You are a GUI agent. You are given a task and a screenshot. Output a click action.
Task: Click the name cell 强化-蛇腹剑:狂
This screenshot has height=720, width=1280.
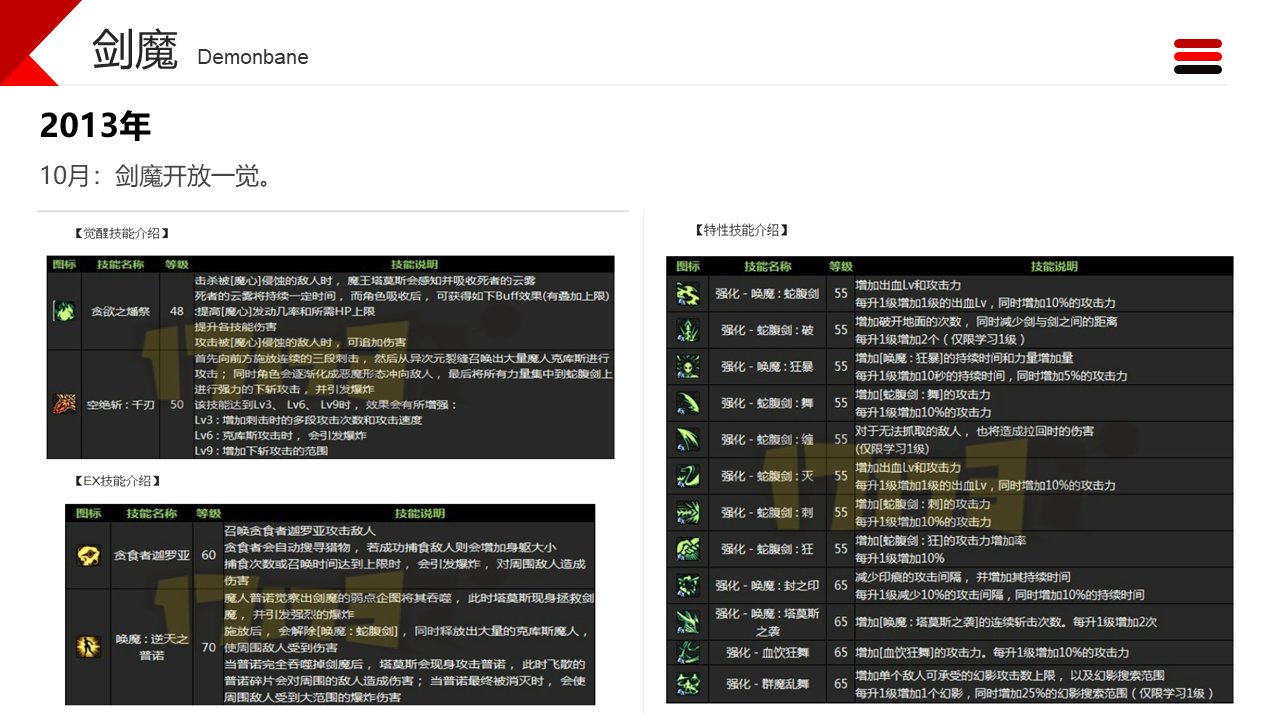(x=767, y=549)
